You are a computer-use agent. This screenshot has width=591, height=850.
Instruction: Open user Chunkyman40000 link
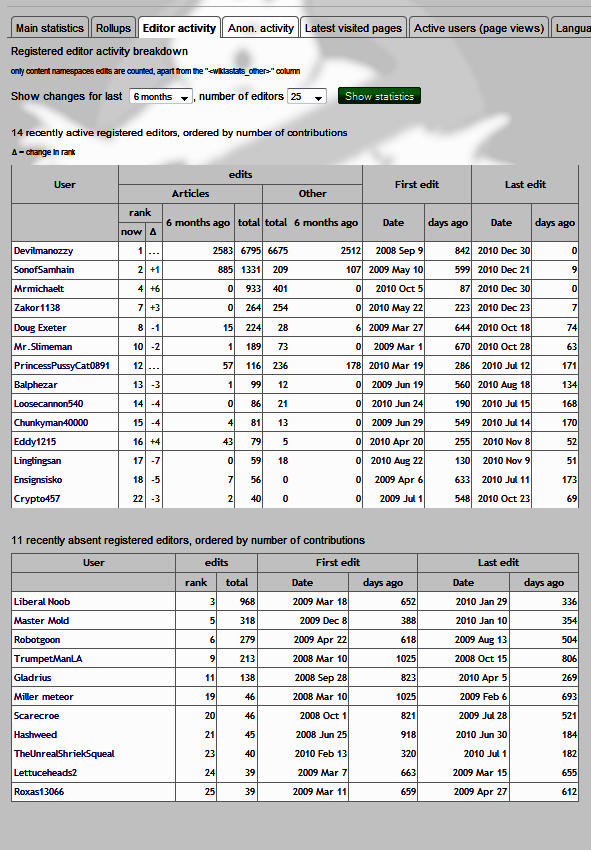[51, 423]
